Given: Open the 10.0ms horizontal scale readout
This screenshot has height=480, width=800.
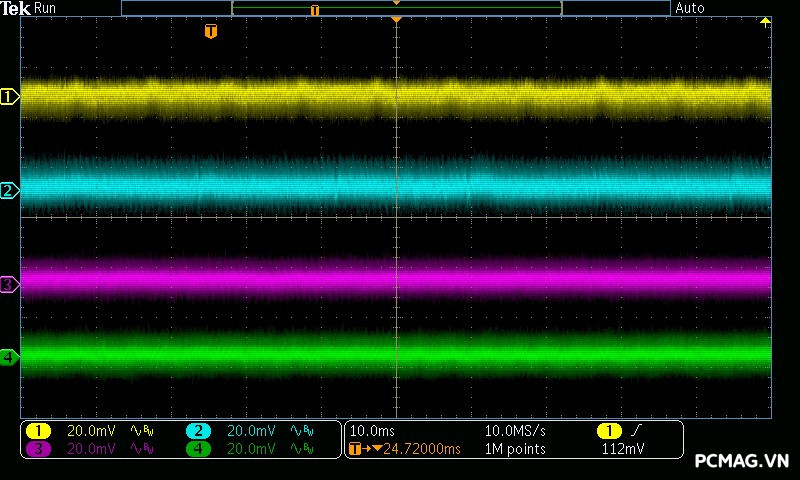Looking at the screenshot, I should [x=371, y=431].
